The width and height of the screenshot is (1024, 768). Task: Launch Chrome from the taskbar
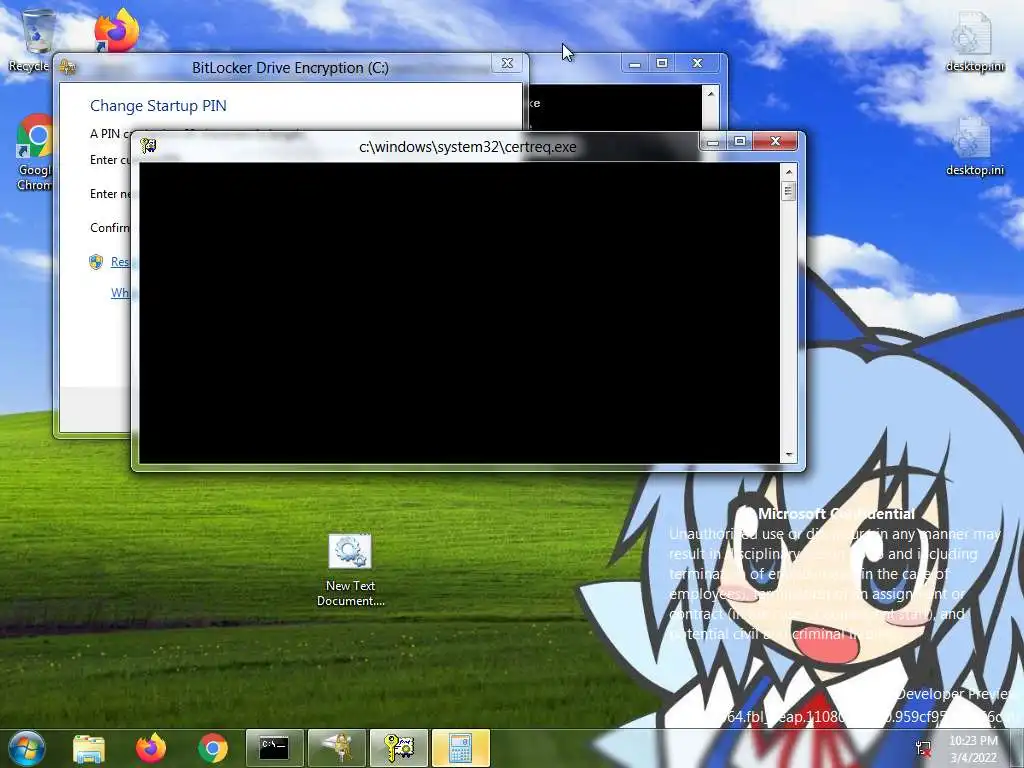(213, 748)
